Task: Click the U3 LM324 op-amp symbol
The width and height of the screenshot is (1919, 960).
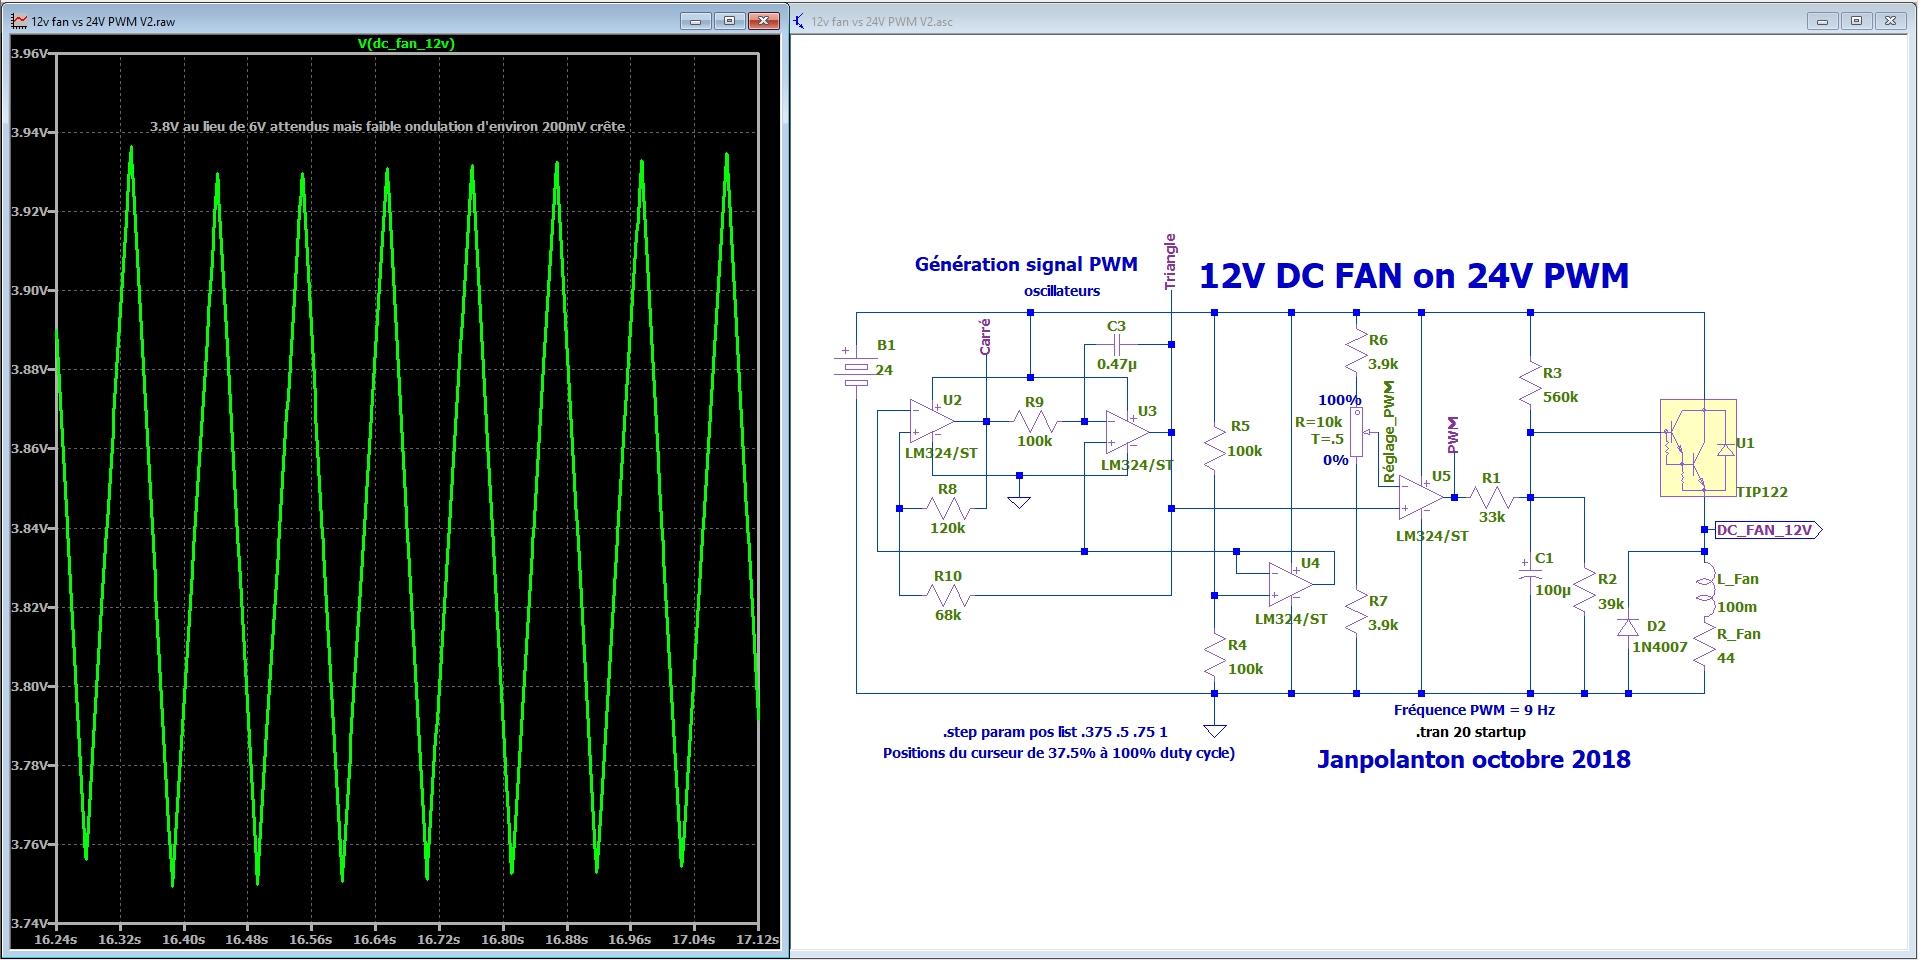Action: (x=1127, y=432)
